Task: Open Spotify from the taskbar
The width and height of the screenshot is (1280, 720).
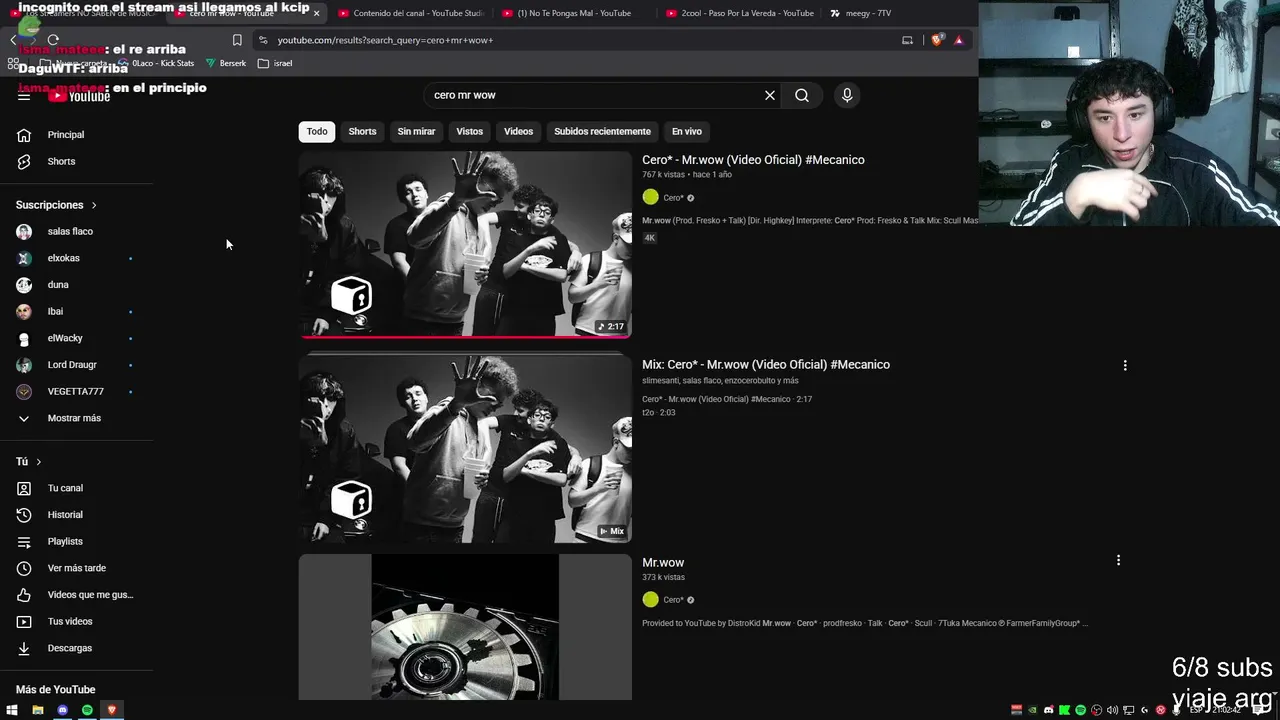Action: [87, 710]
